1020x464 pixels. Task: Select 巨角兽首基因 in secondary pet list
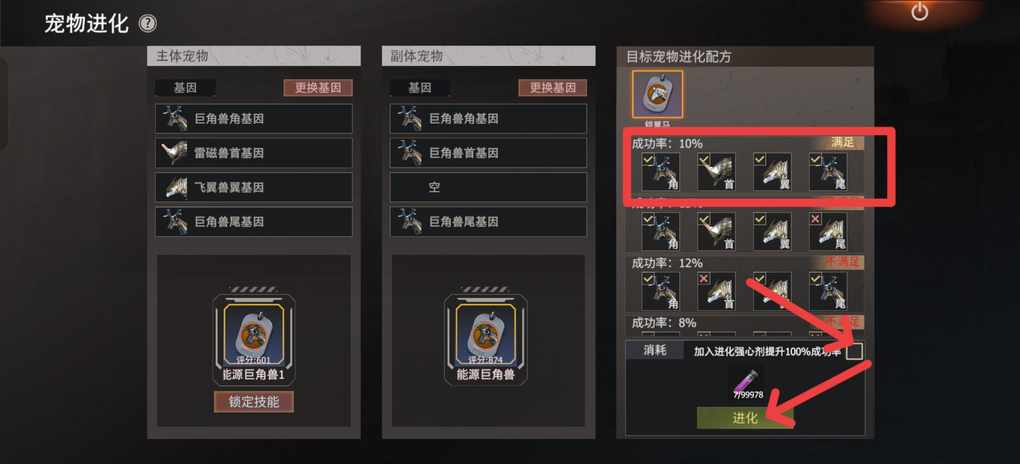489,153
